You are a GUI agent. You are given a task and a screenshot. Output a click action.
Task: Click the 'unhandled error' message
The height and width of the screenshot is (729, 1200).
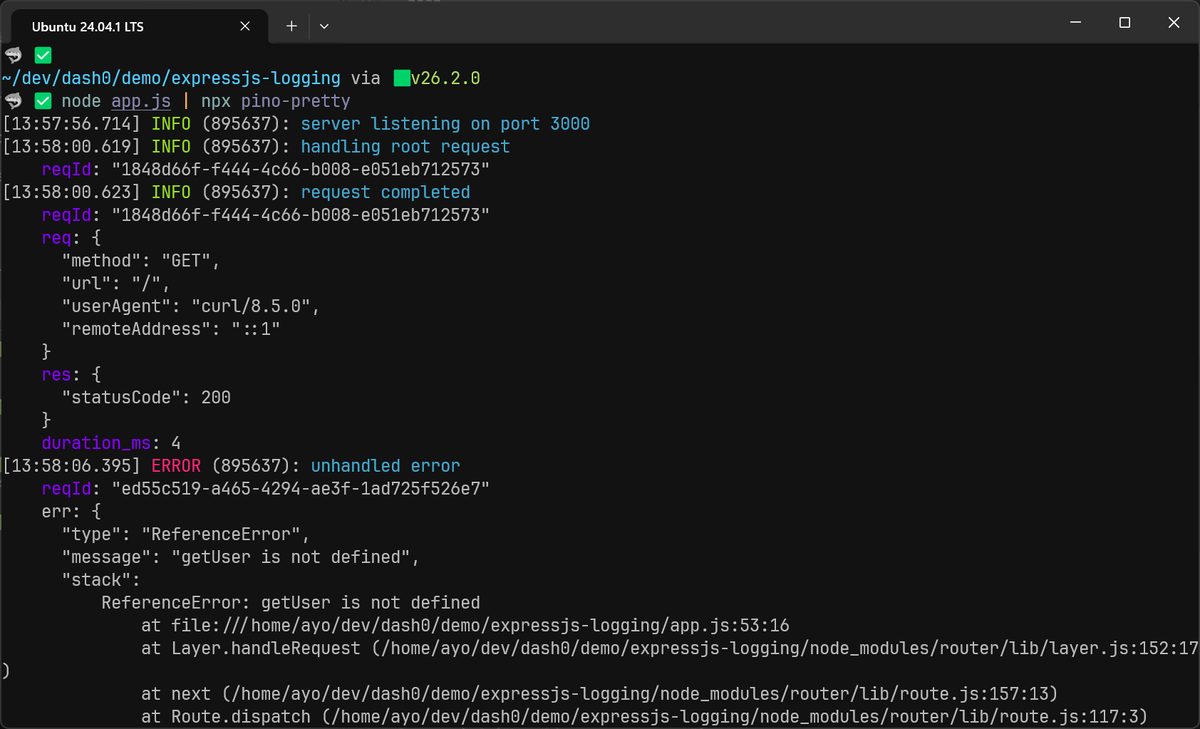point(385,466)
